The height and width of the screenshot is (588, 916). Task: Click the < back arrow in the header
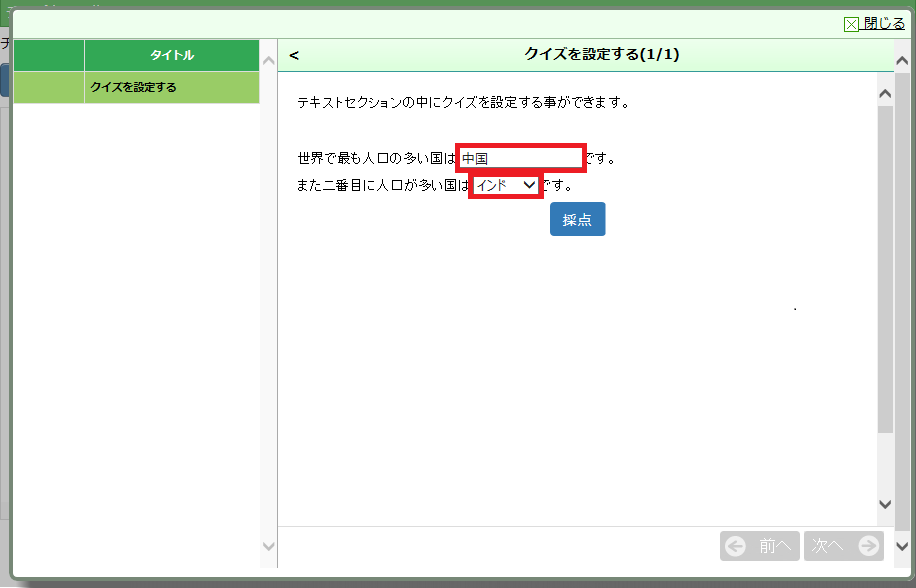click(x=294, y=55)
